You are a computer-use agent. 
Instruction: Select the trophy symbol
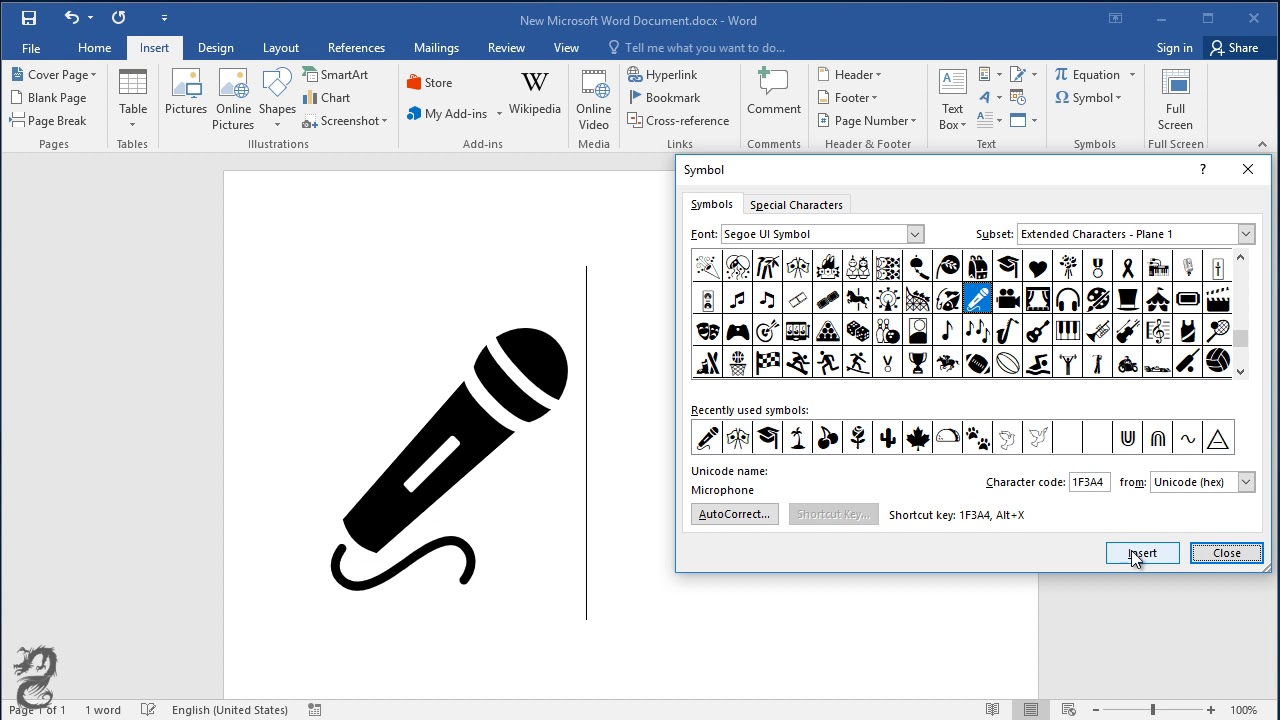tap(918, 362)
